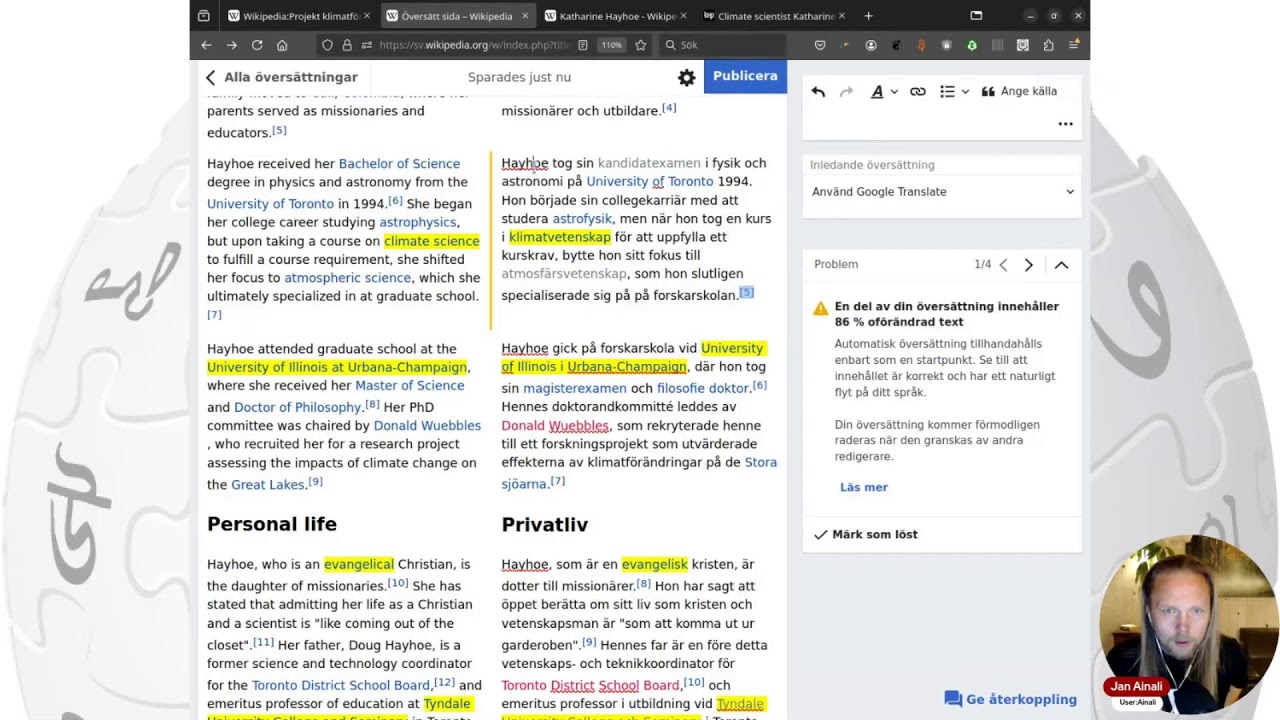
Task: Open the astrophysics link in source paragraph
Action: coord(418,222)
